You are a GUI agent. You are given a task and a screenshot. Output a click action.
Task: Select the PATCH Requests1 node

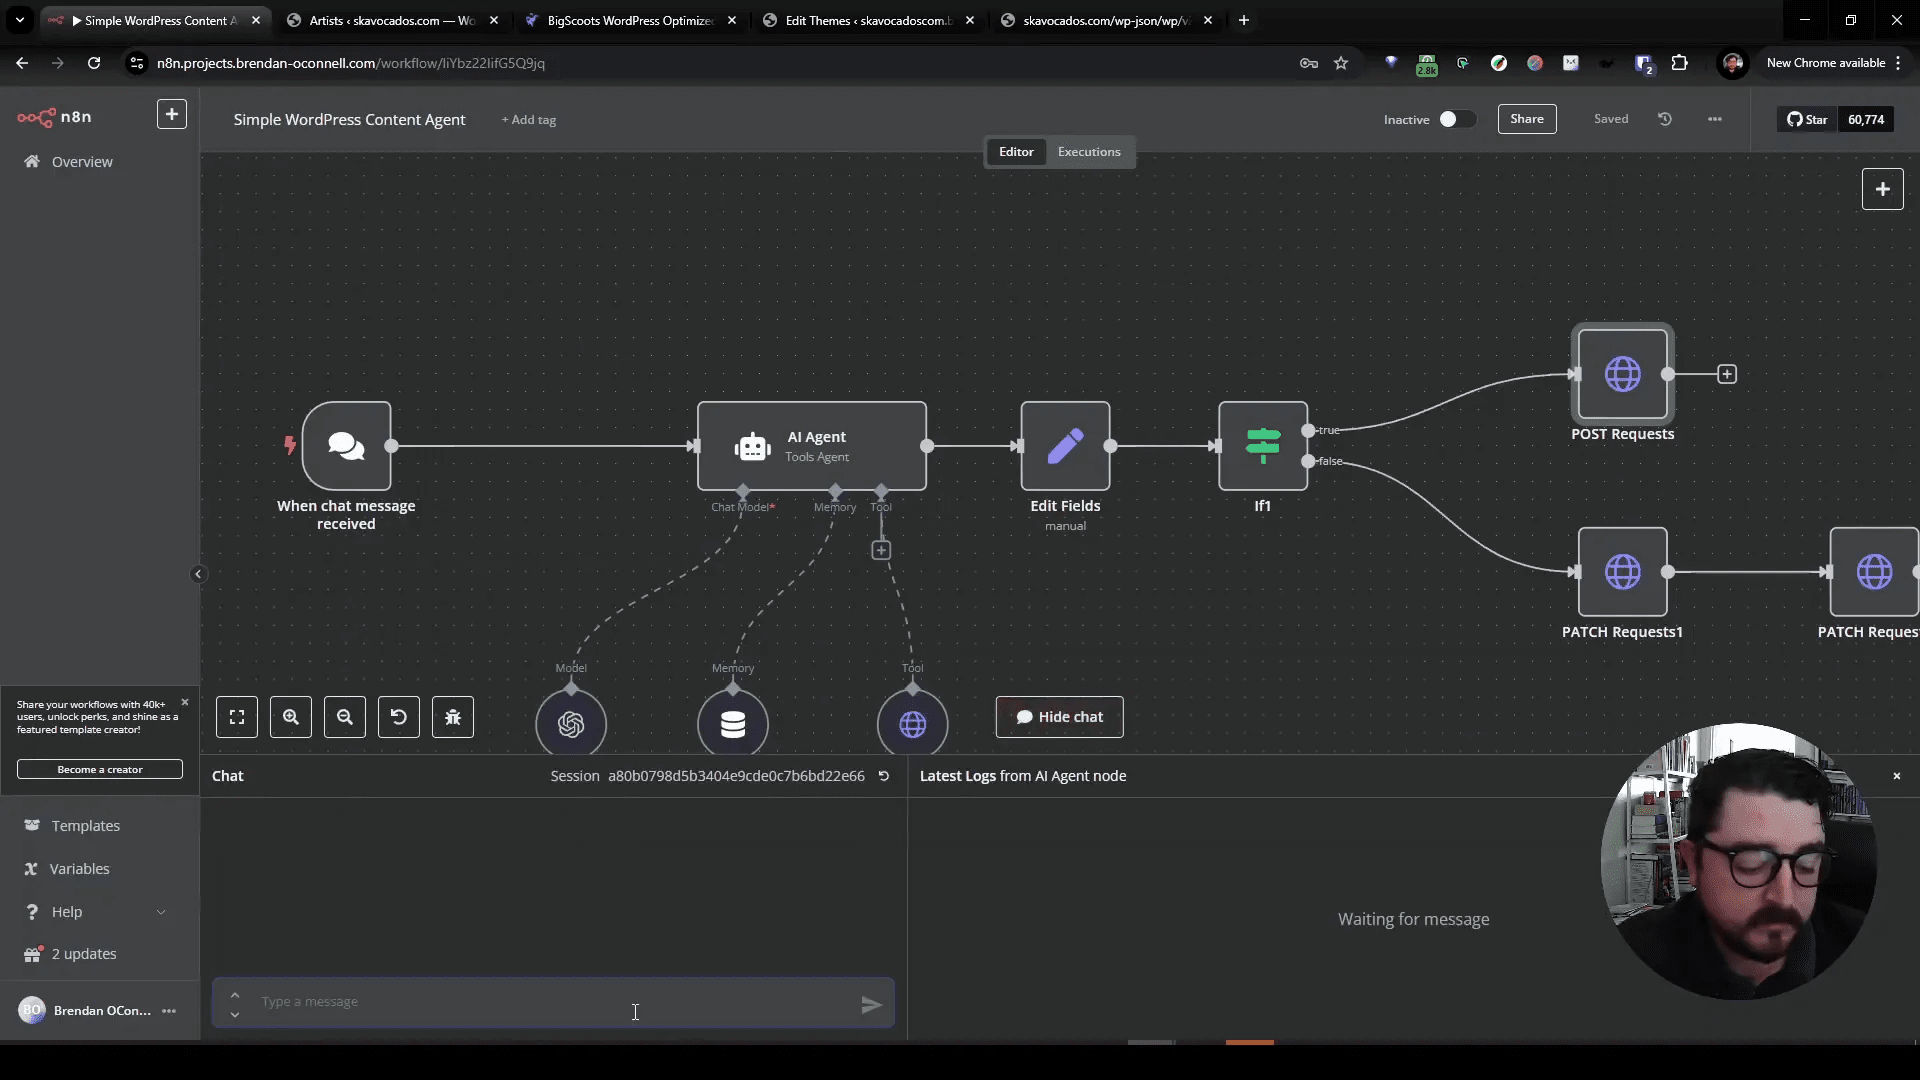(x=1623, y=572)
